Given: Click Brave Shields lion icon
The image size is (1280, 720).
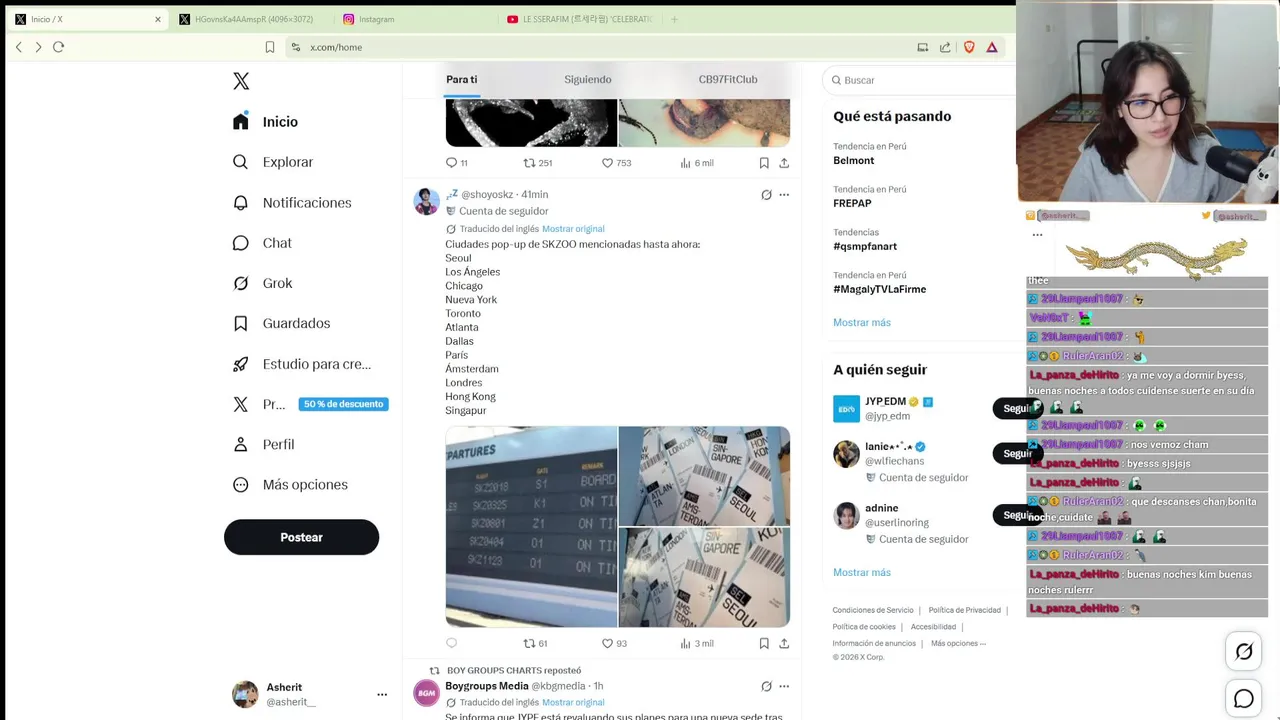Looking at the screenshot, I should pos(969,47).
